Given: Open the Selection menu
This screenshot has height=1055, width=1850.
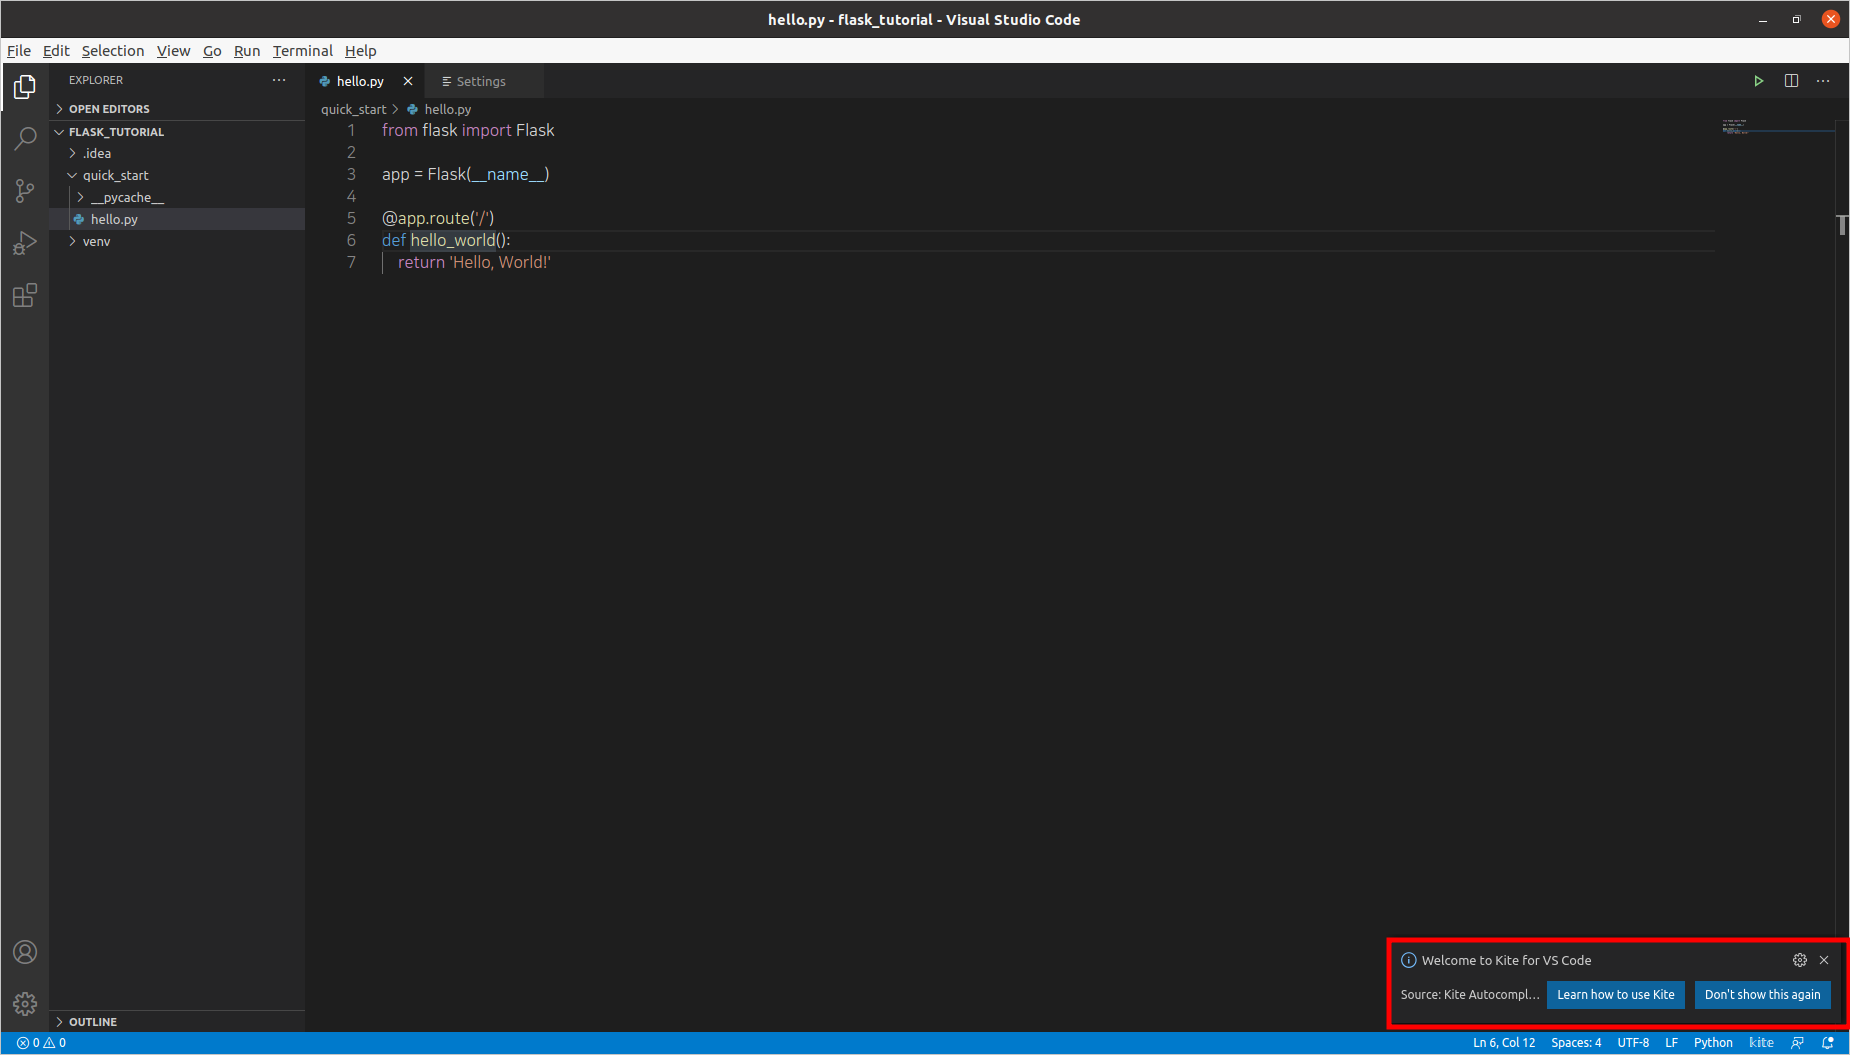Looking at the screenshot, I should pos(113,51).
